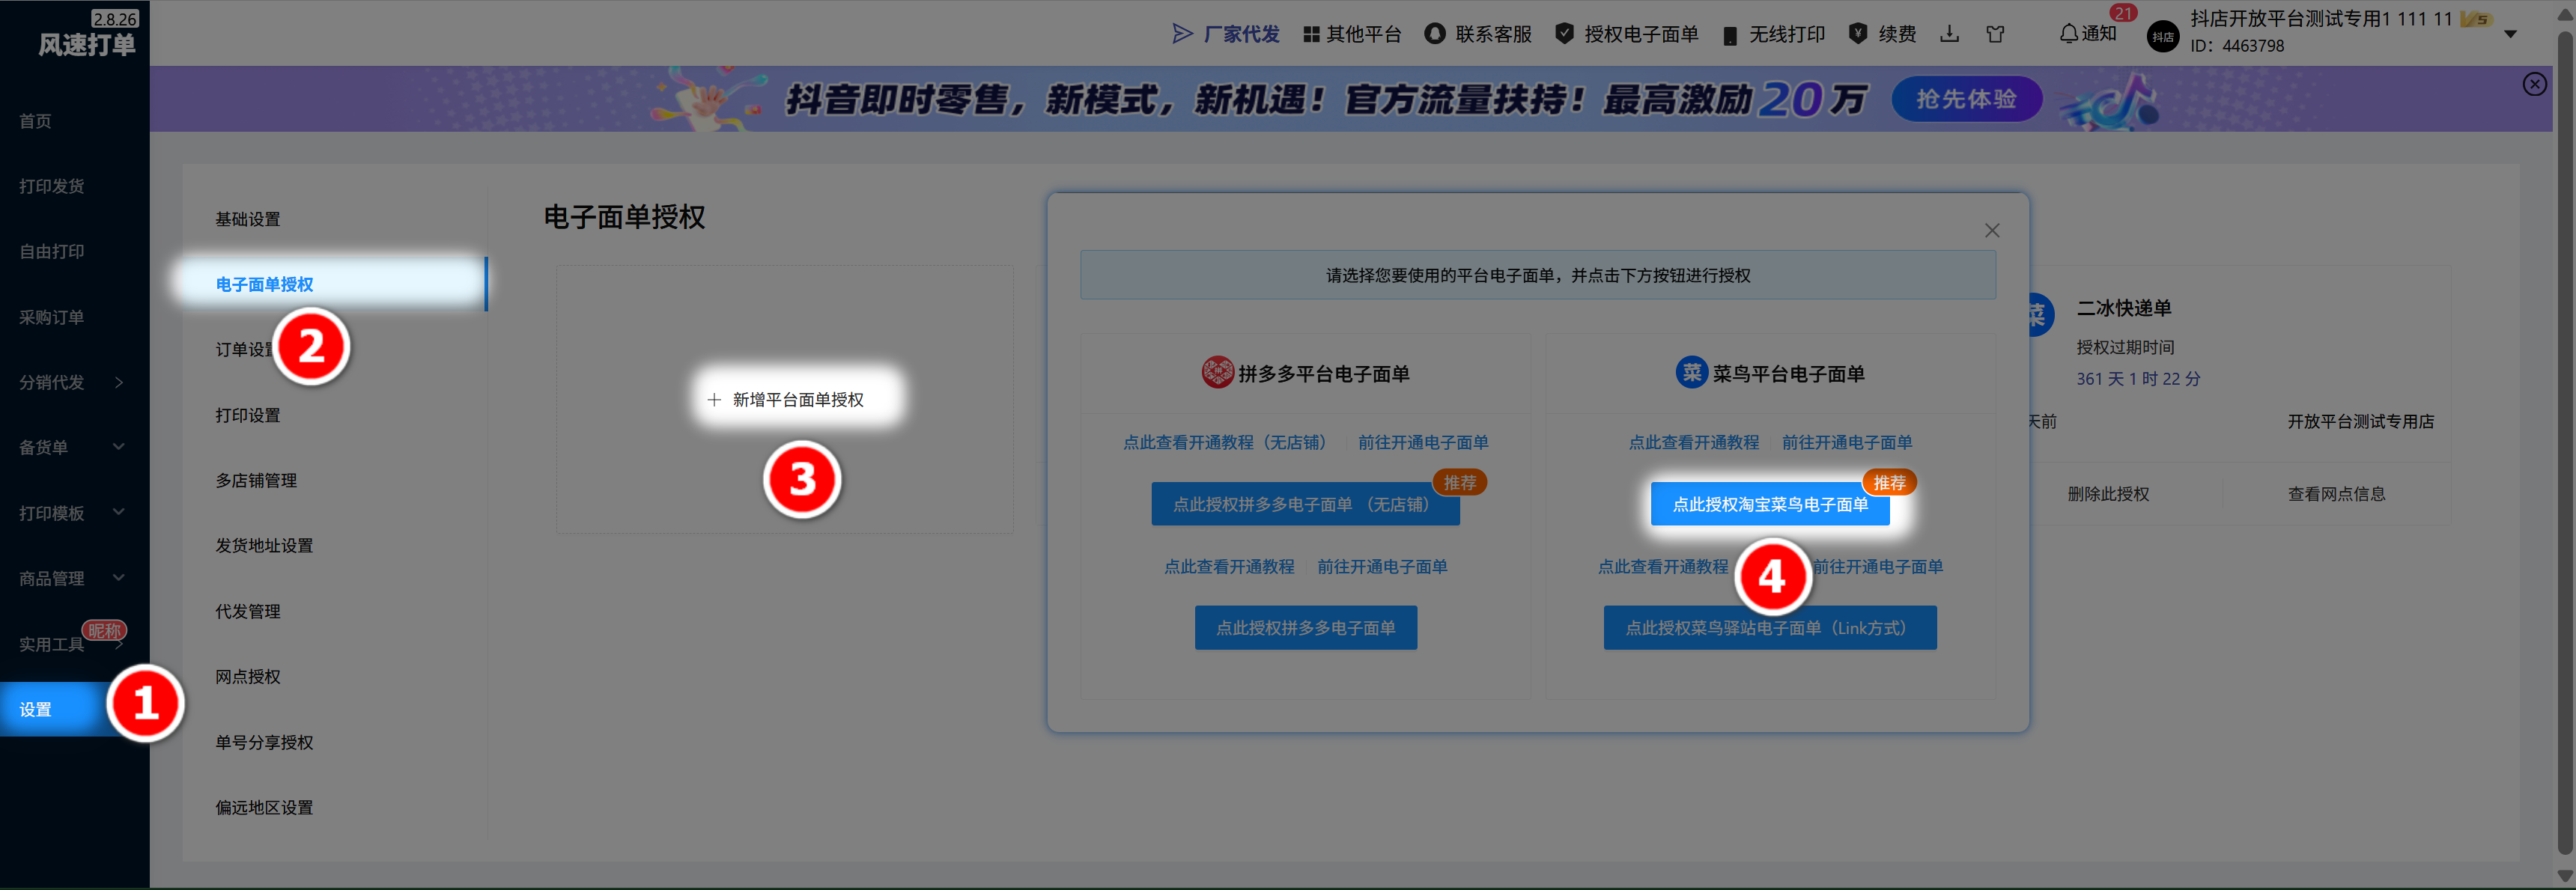Viewport: 2576px width, 890px height.
Task: Open 厂家代发 paper plane icon
Action: pyautogui.click(x=1182, y=34)
